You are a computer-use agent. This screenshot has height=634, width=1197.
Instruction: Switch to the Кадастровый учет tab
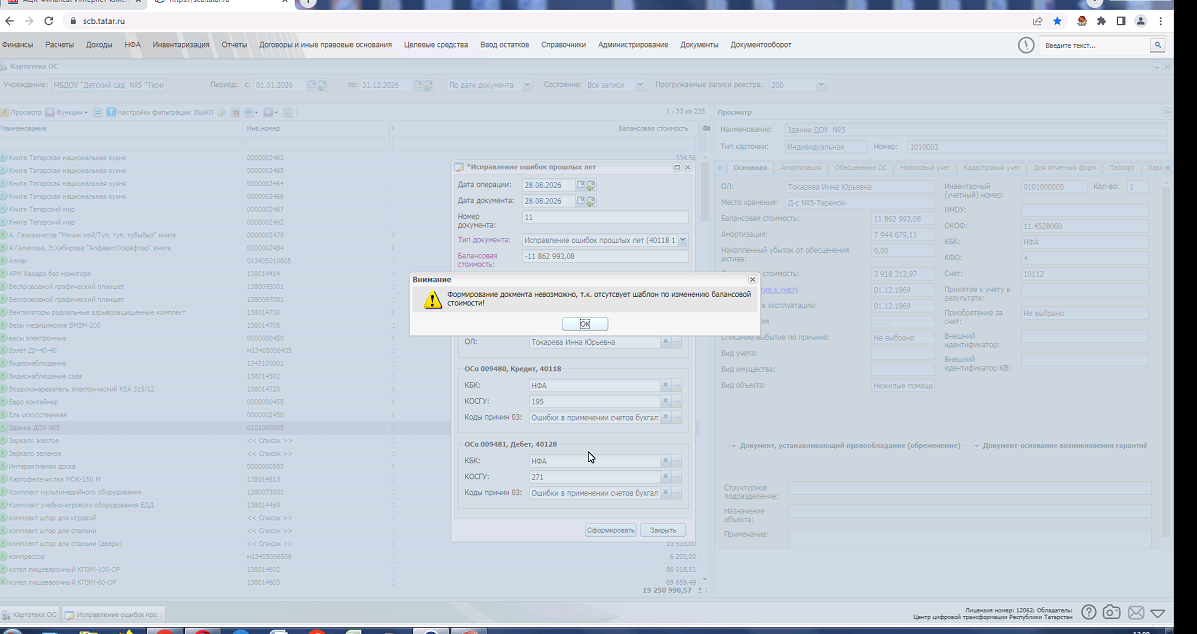992,168
